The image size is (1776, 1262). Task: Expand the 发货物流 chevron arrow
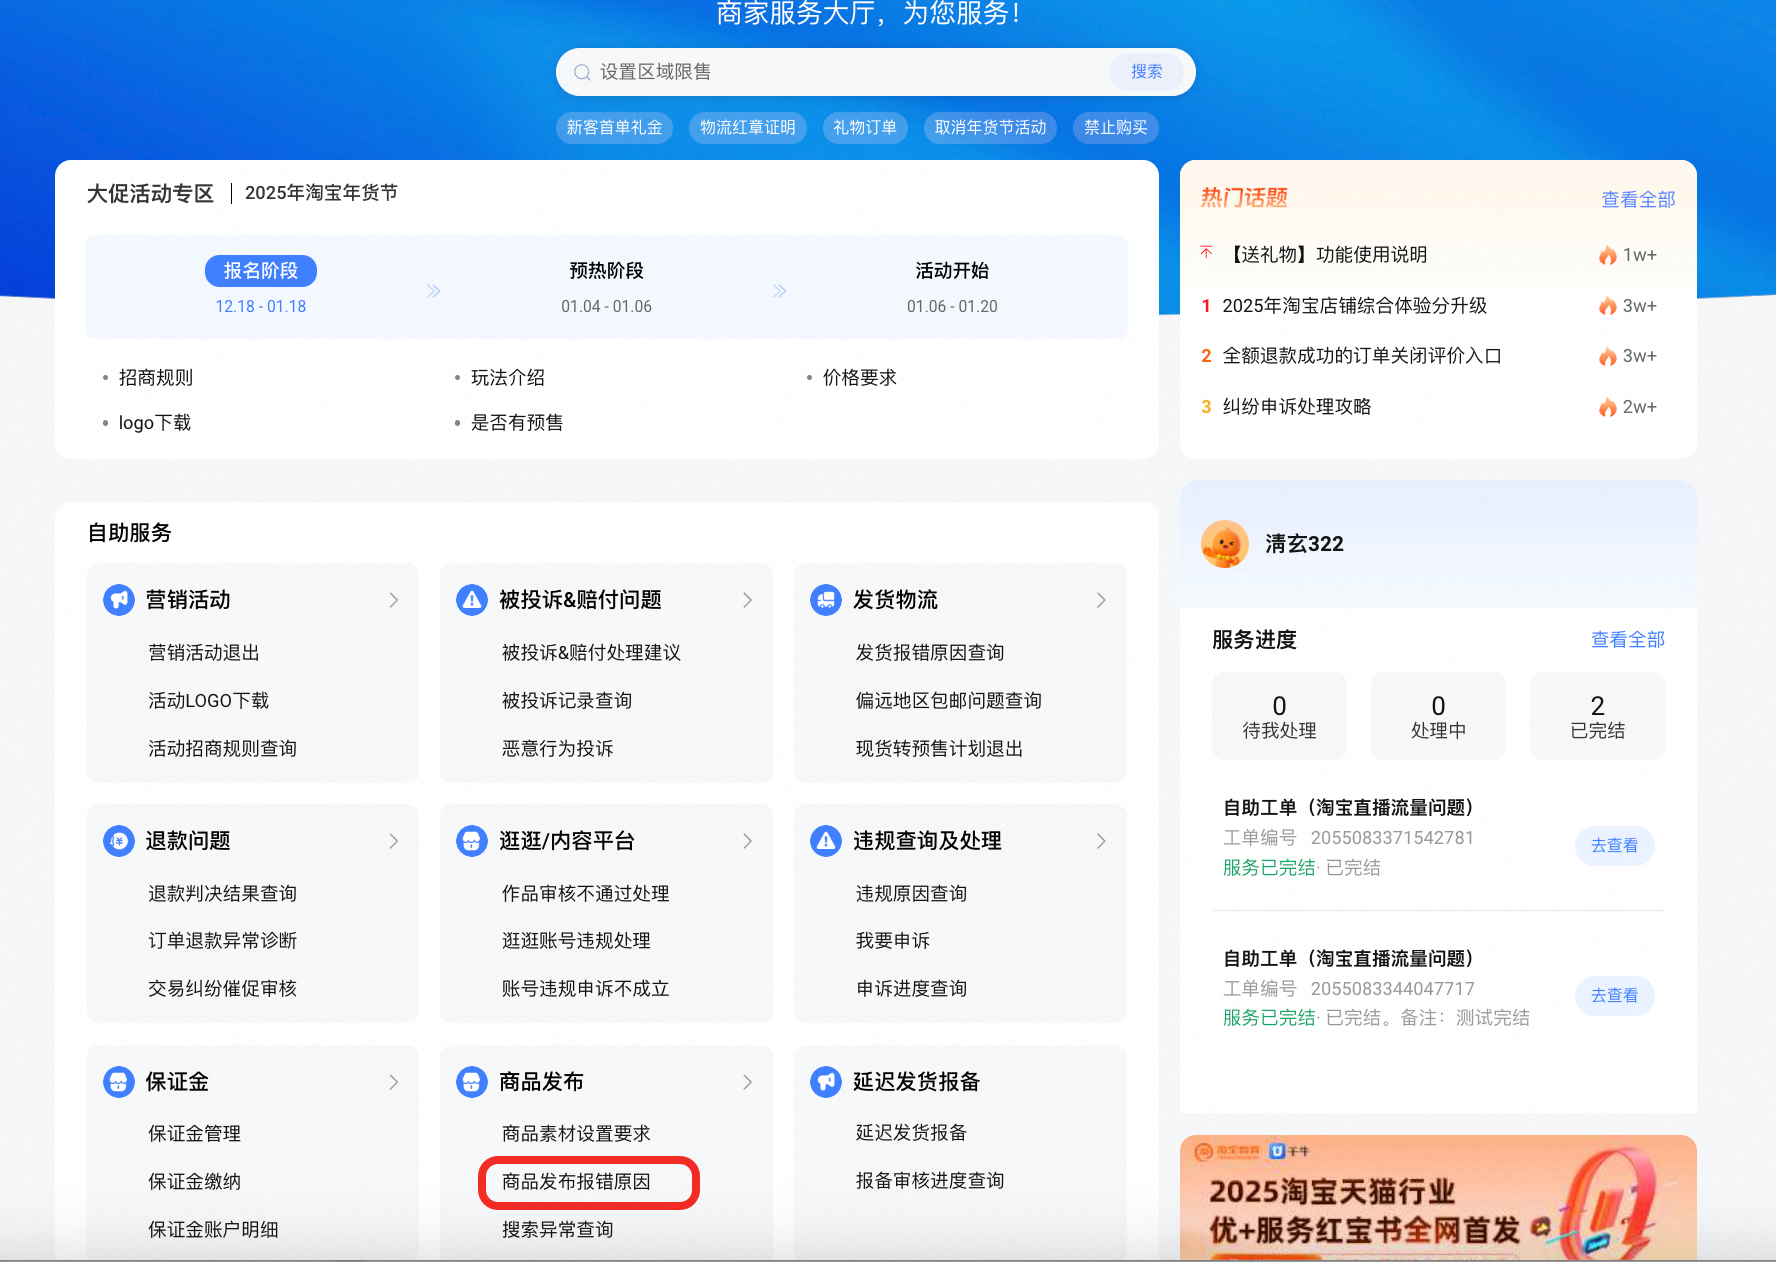(1101, 600)
